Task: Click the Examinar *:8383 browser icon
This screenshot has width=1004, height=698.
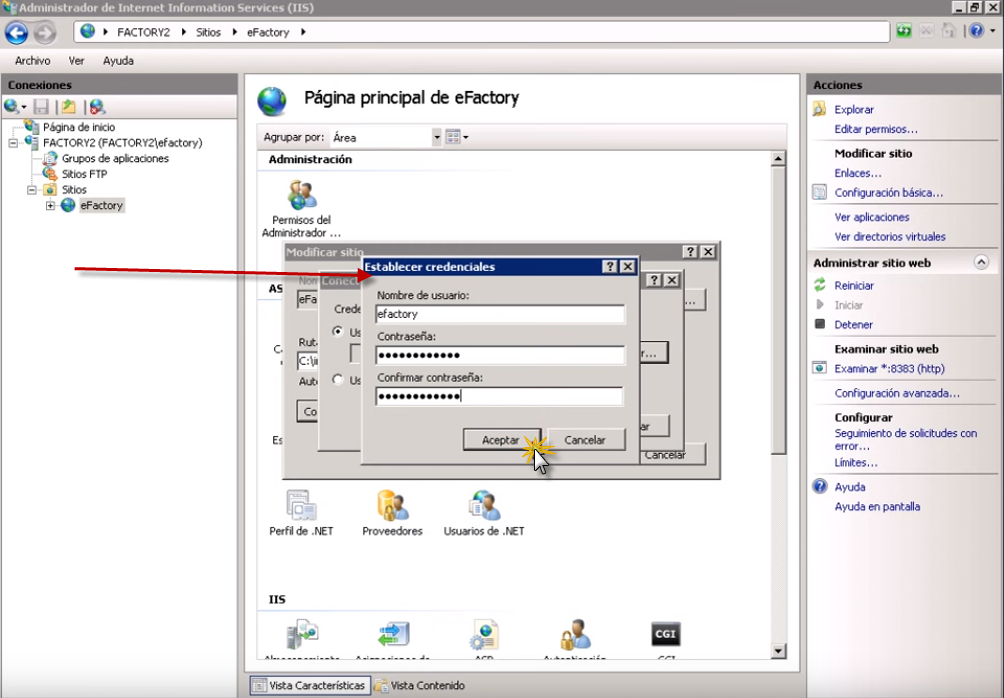Action: tap(820, 368)
